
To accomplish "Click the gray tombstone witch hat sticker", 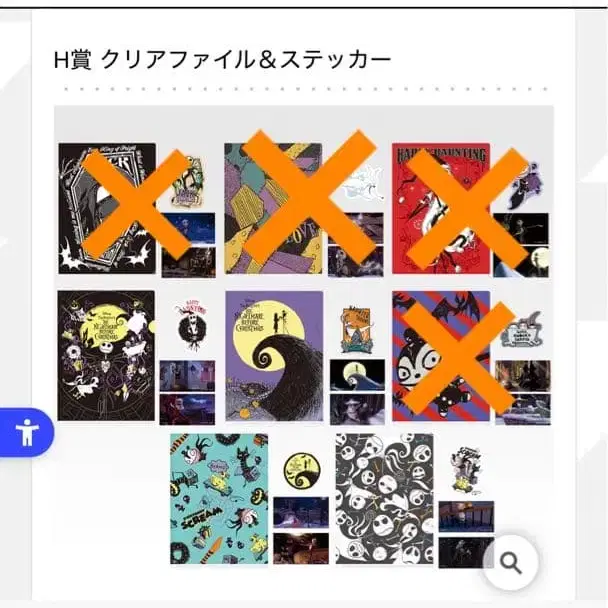I will pyautogui.click(x=522, y=329).
